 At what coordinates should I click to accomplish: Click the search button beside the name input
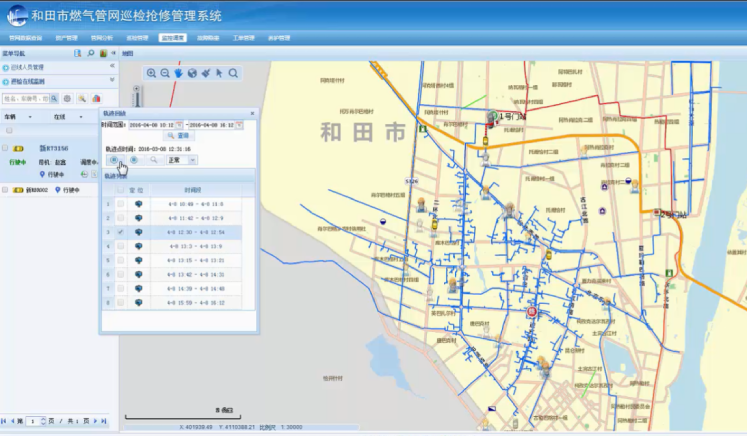pyautogui.click(x=54, y=99)
